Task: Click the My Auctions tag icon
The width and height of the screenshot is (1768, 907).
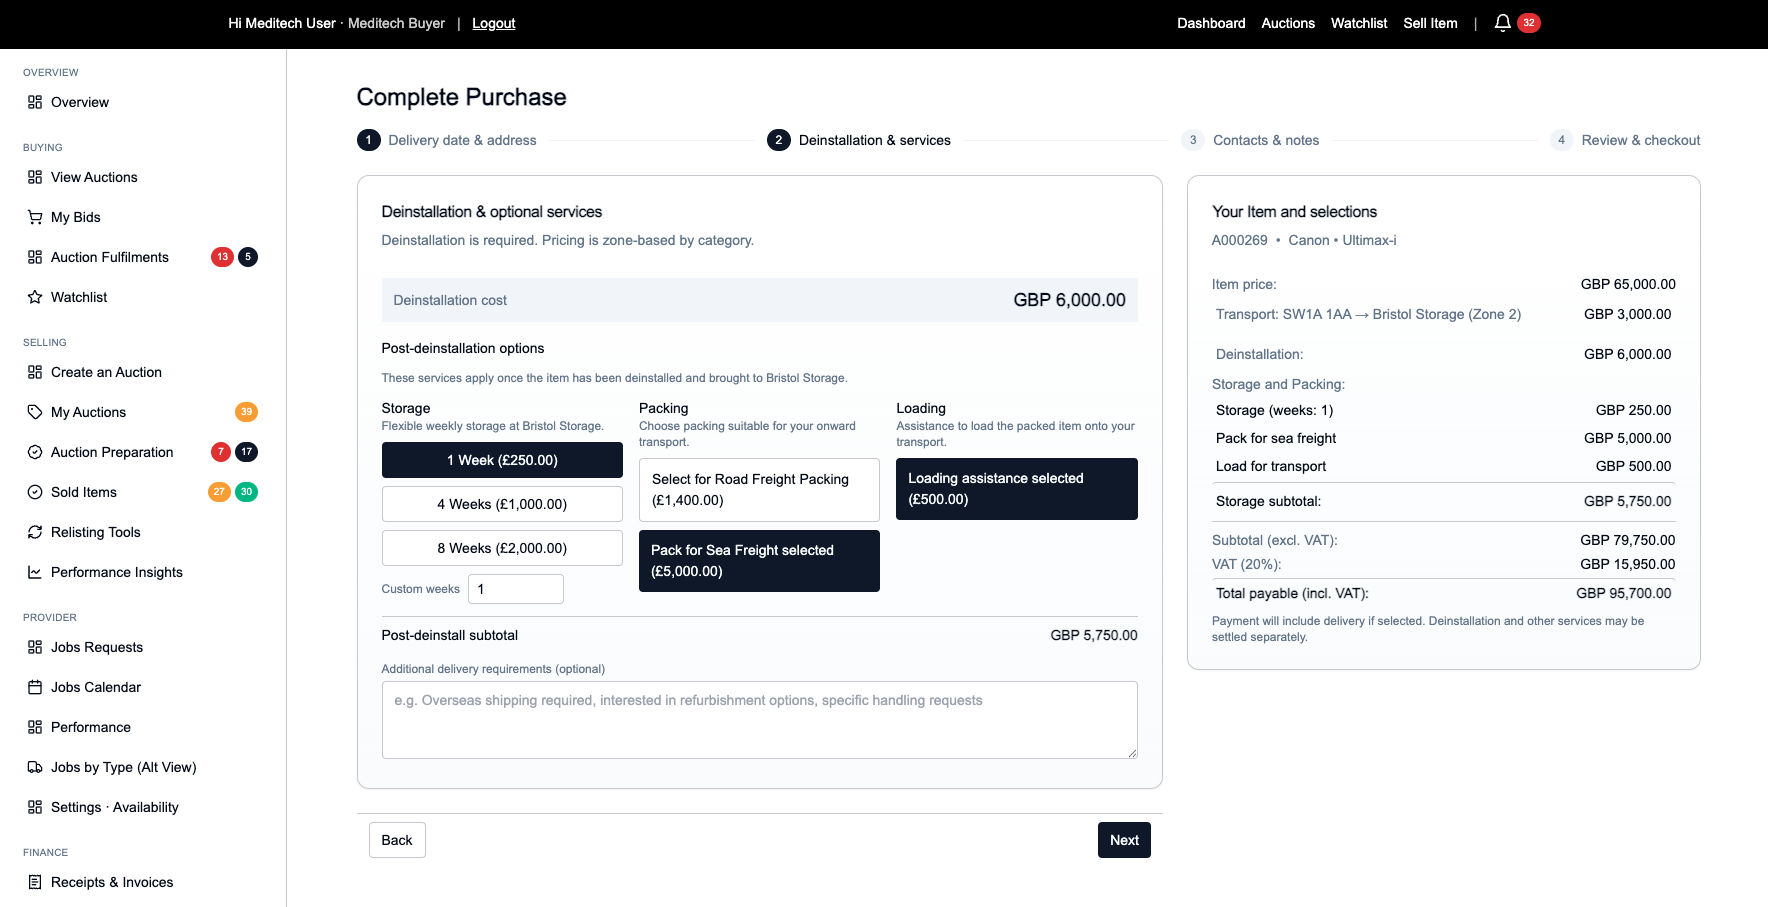Action: [x=35, y=412]
